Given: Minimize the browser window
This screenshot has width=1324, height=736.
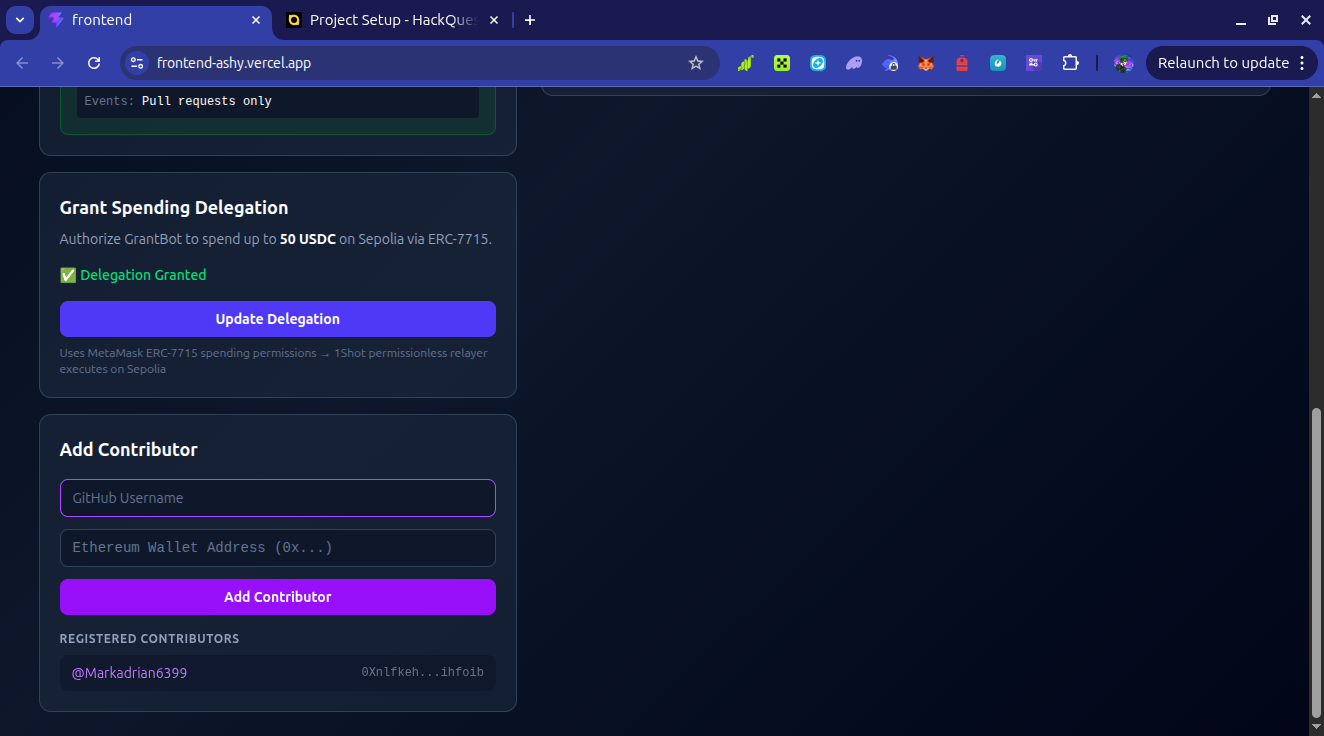Looking at the screenshot, I should pos(1241,20).
